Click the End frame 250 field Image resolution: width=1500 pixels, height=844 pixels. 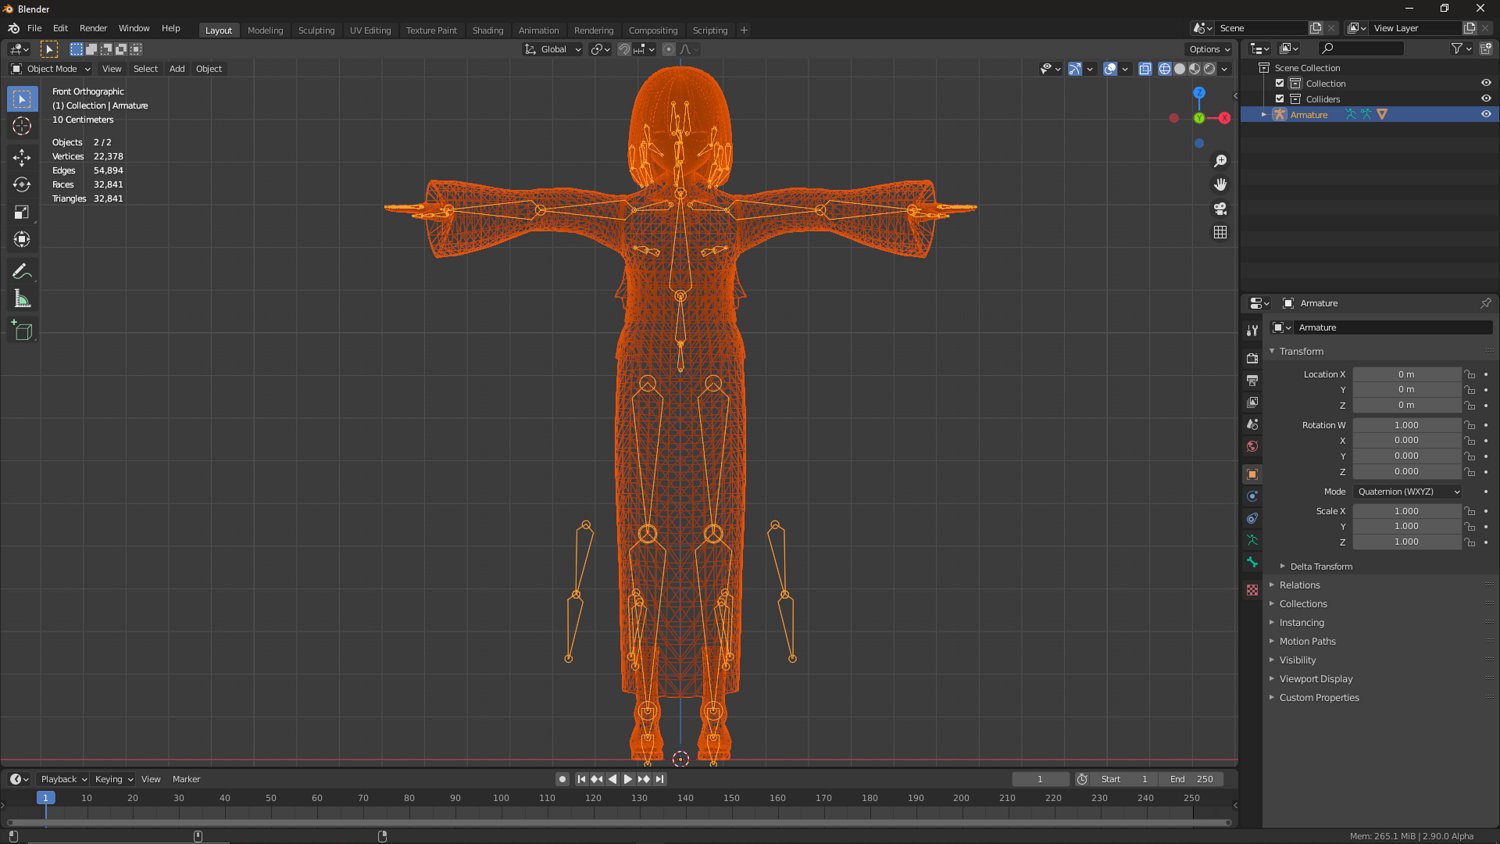click(1192, 779)
